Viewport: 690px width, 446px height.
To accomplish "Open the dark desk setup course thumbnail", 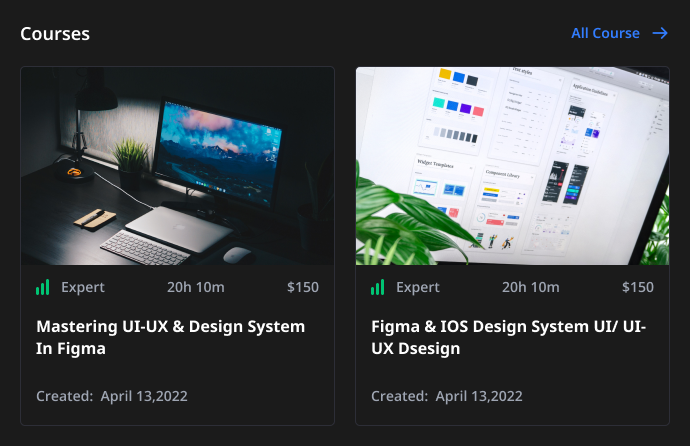I will (177, 166).
